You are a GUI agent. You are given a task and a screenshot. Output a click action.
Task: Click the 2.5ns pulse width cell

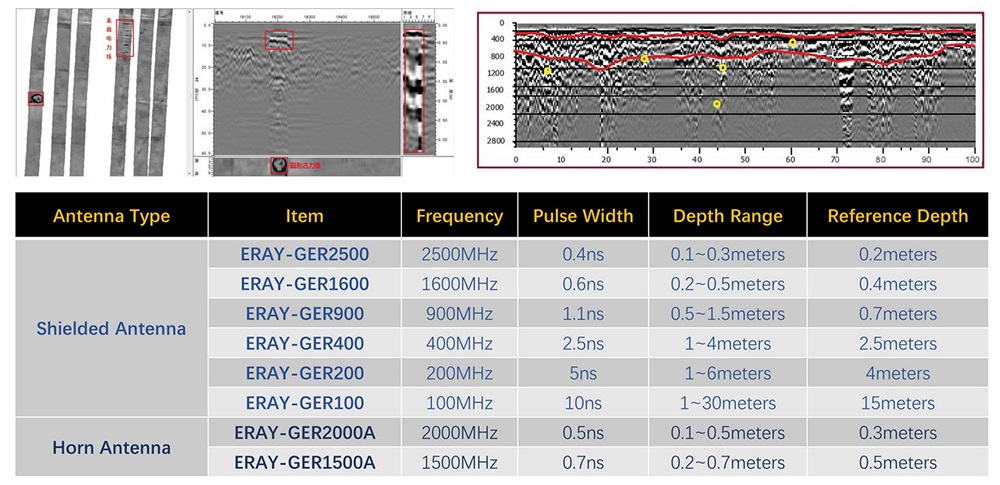point(583,343)
